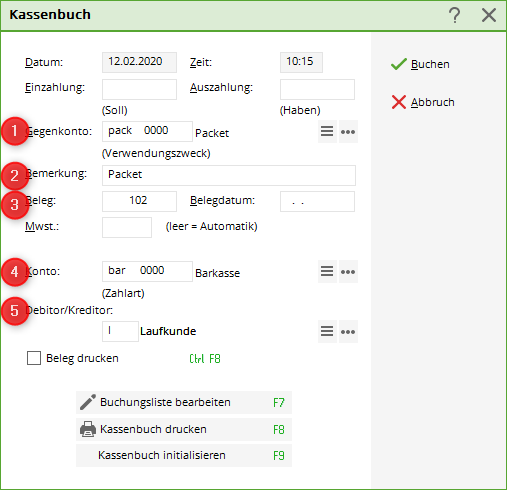Select the Beleg number field showing 102
Screen dimensions: 507x490
point(139,201)
